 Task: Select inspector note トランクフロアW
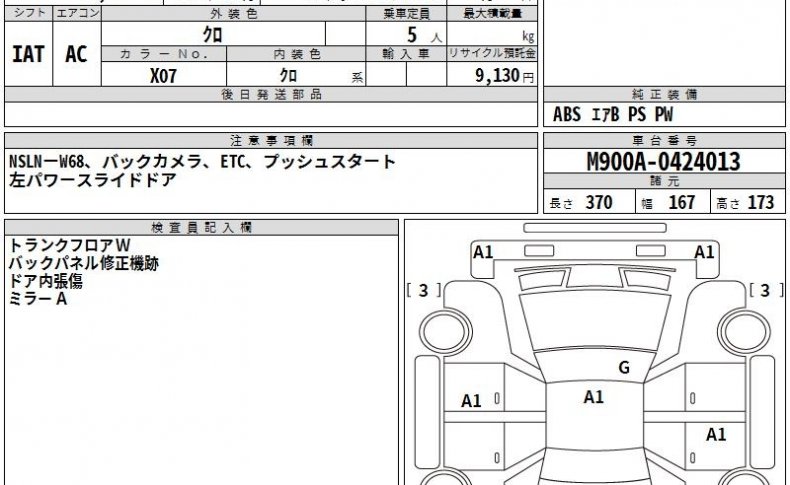point(70,245)
